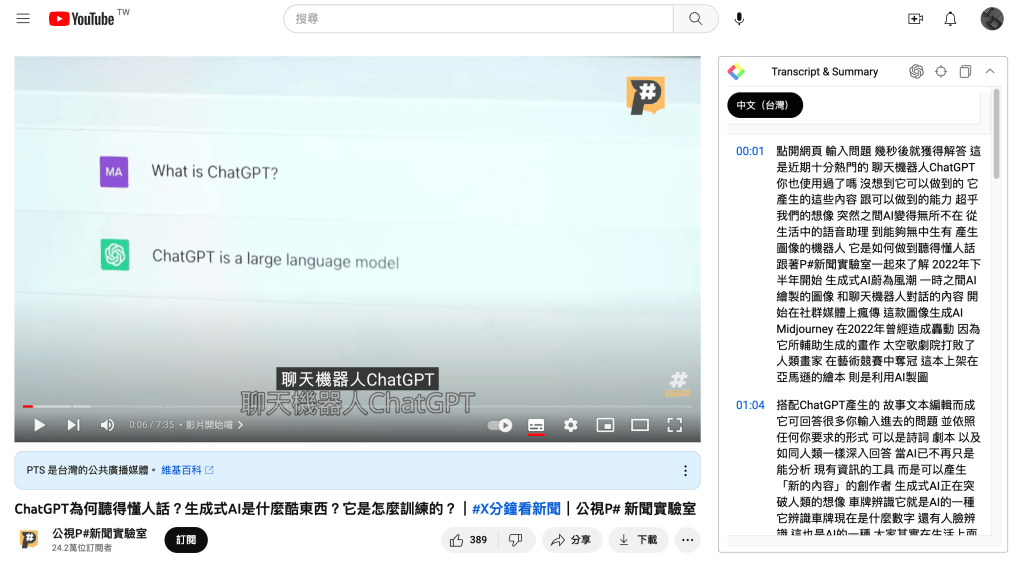Collapse the Transcript & Summary panel
This screenshot has height=562, width=1024.
990,72
